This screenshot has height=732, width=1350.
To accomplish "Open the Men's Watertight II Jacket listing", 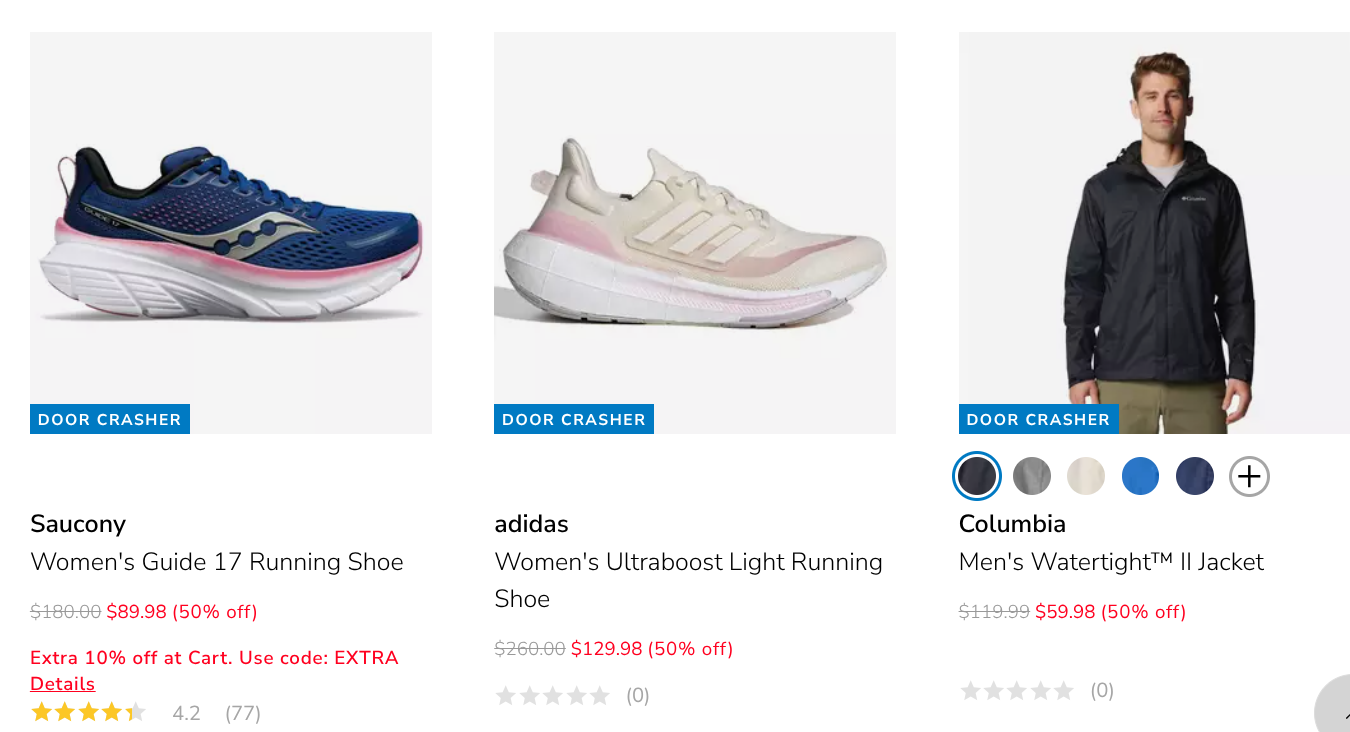I will click(x=1111, y=562).
